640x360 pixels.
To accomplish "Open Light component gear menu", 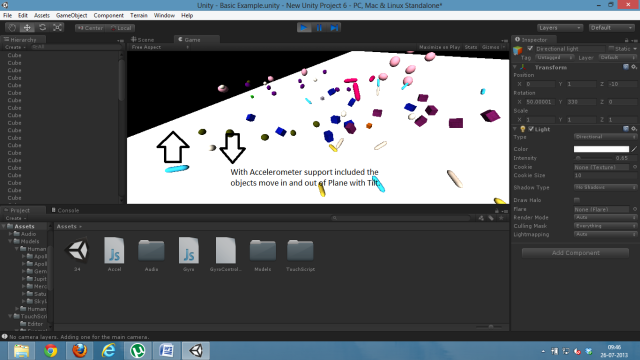I will [x=633, y=129].
